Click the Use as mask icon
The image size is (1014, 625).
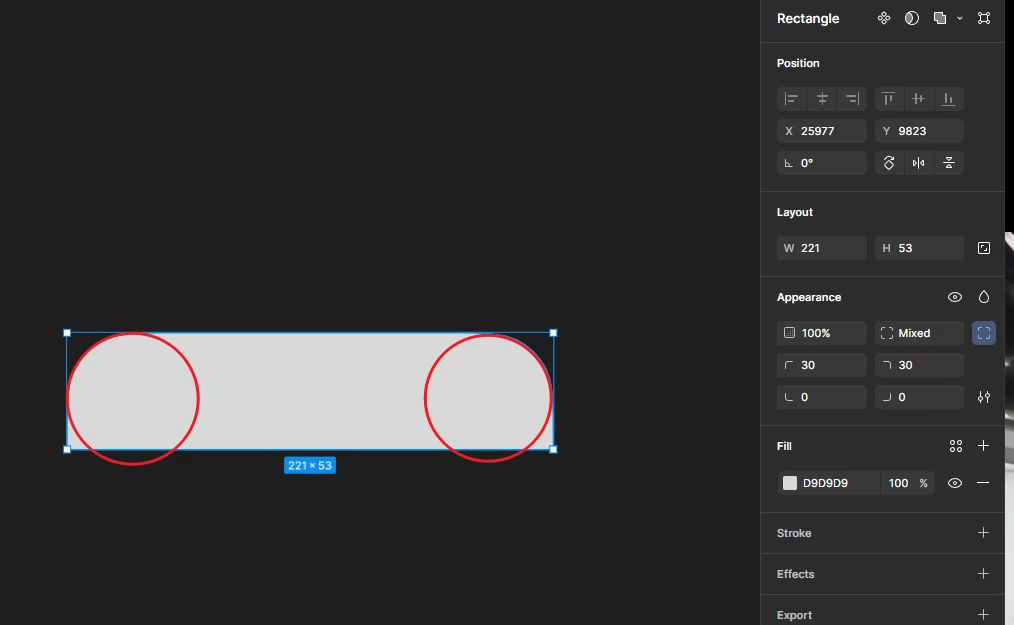point(912,18)
